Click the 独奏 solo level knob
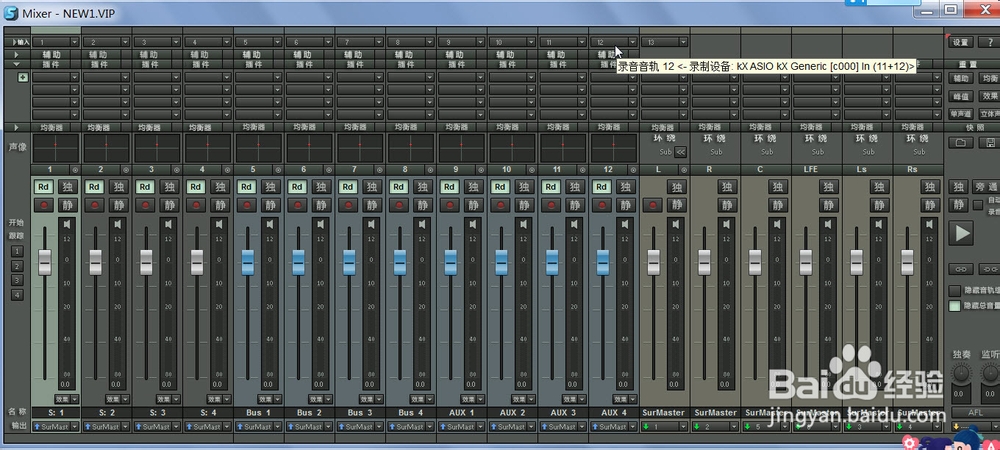1000x450 pixels. [x=961, y=373]
